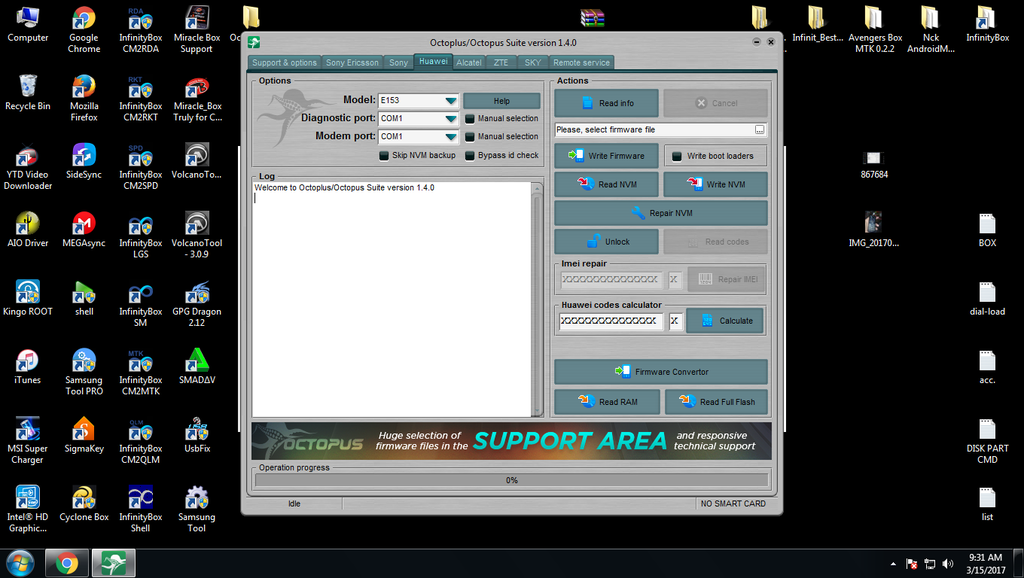Launch SigmaKey desktop shortcut
The height and width of the screenshot is (578, 1024).
click(x=84, y=436)
